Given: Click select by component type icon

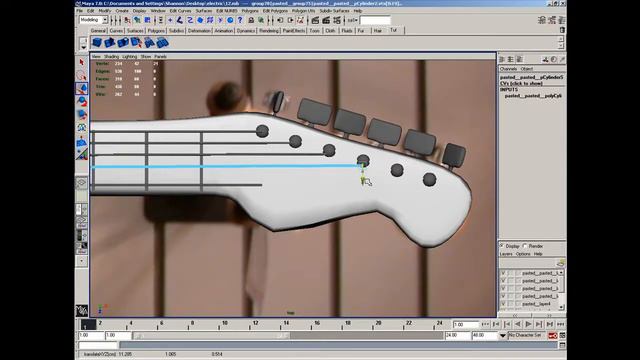Looking at the screenshot, I should 147,20.
